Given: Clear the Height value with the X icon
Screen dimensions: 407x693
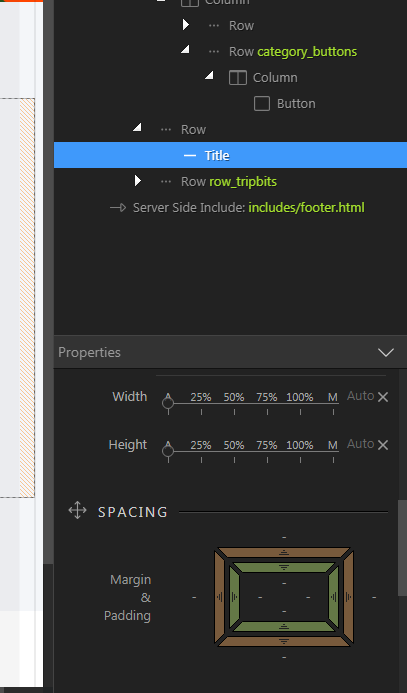Looking at the screenshot, I should coord(383,445).
